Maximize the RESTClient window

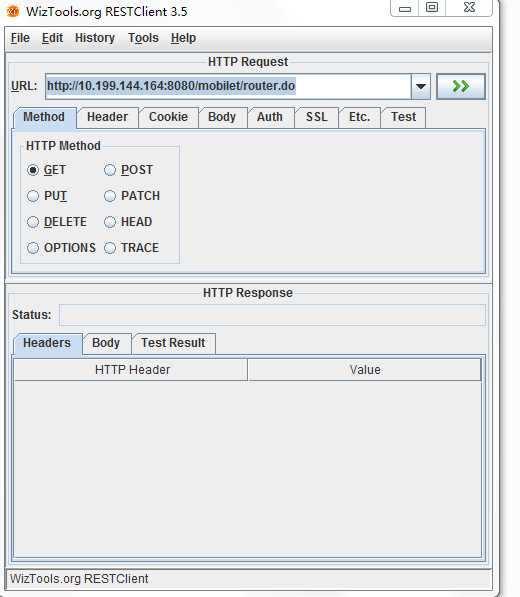(x=432, y=7)
